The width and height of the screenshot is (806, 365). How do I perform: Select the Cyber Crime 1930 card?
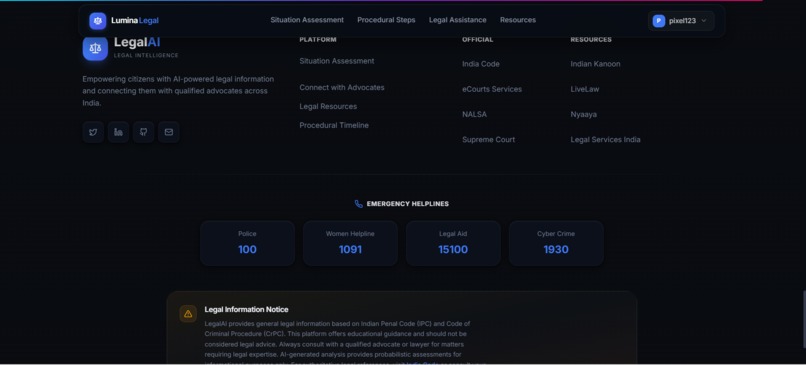click(x=556, y=243)
